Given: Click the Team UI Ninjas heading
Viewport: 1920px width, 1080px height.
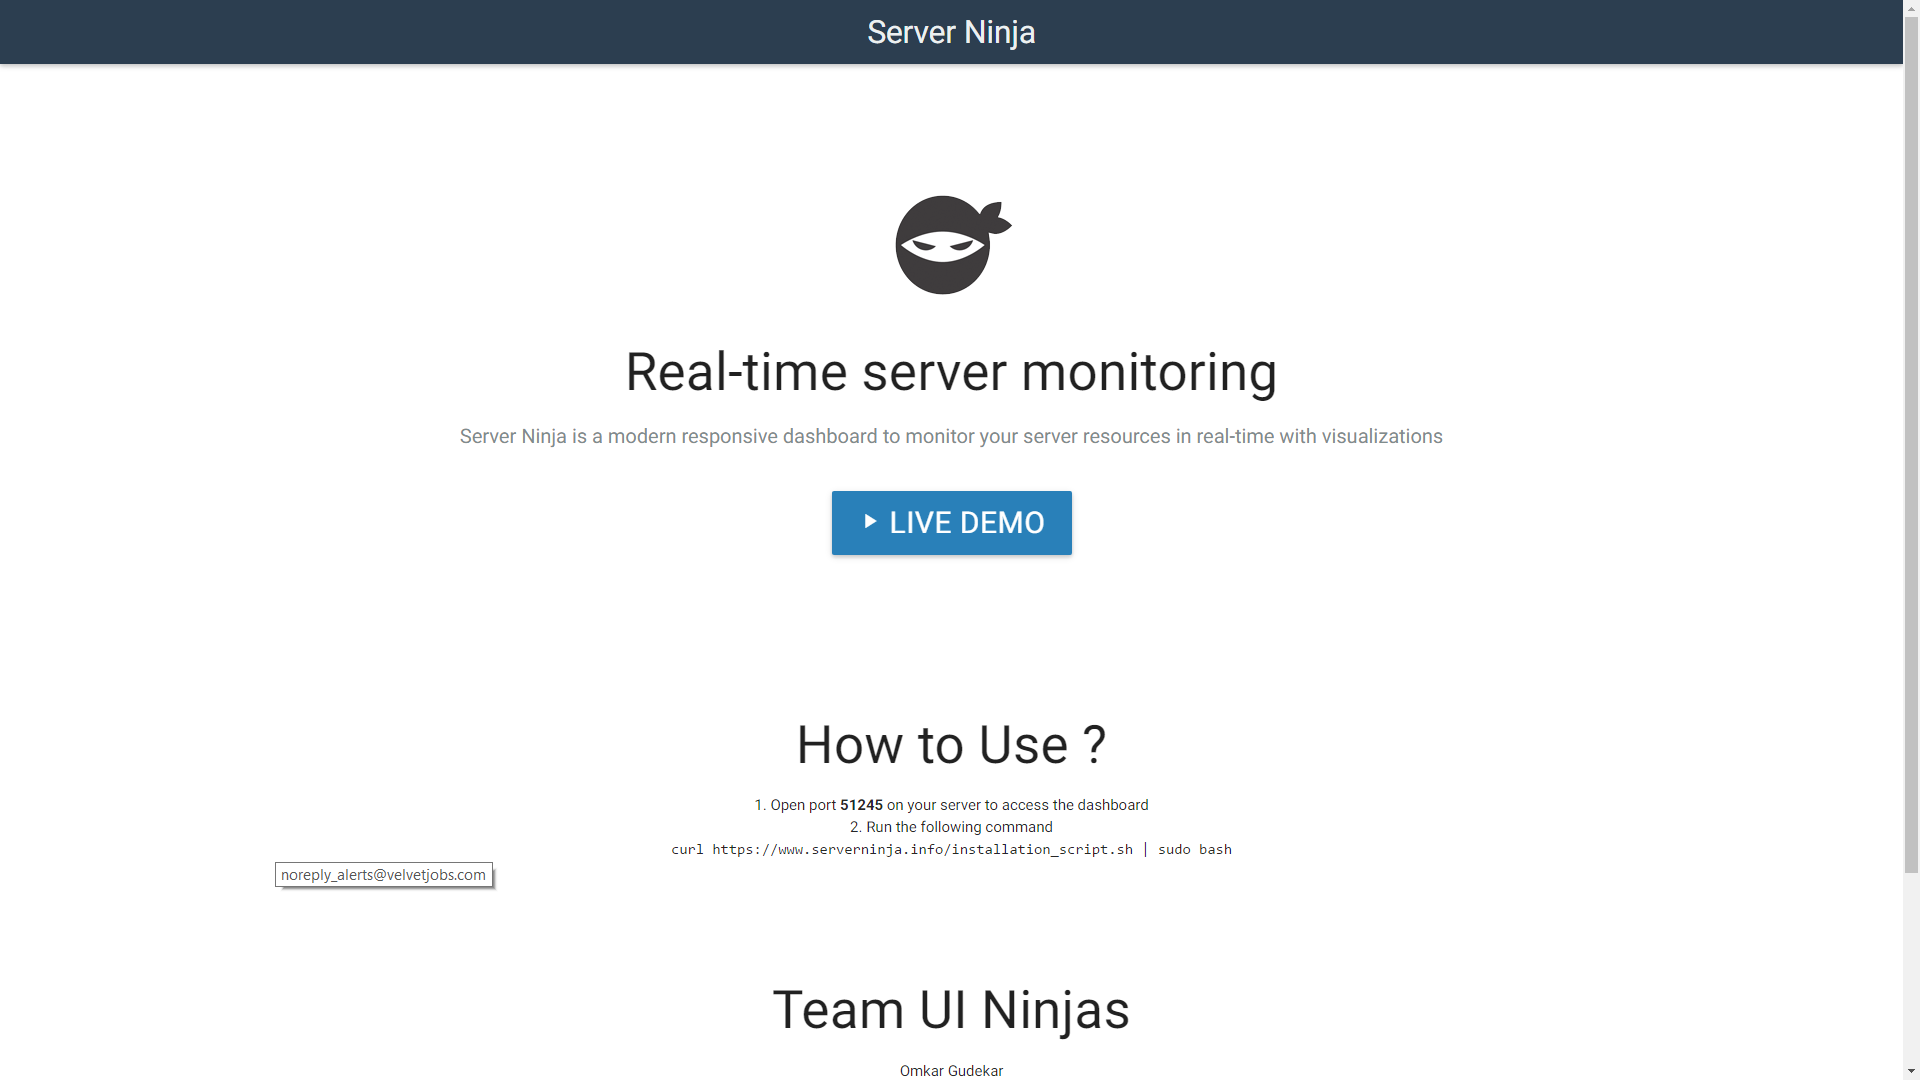Looking at the screenshot, I should click(x=950, y=1010).
